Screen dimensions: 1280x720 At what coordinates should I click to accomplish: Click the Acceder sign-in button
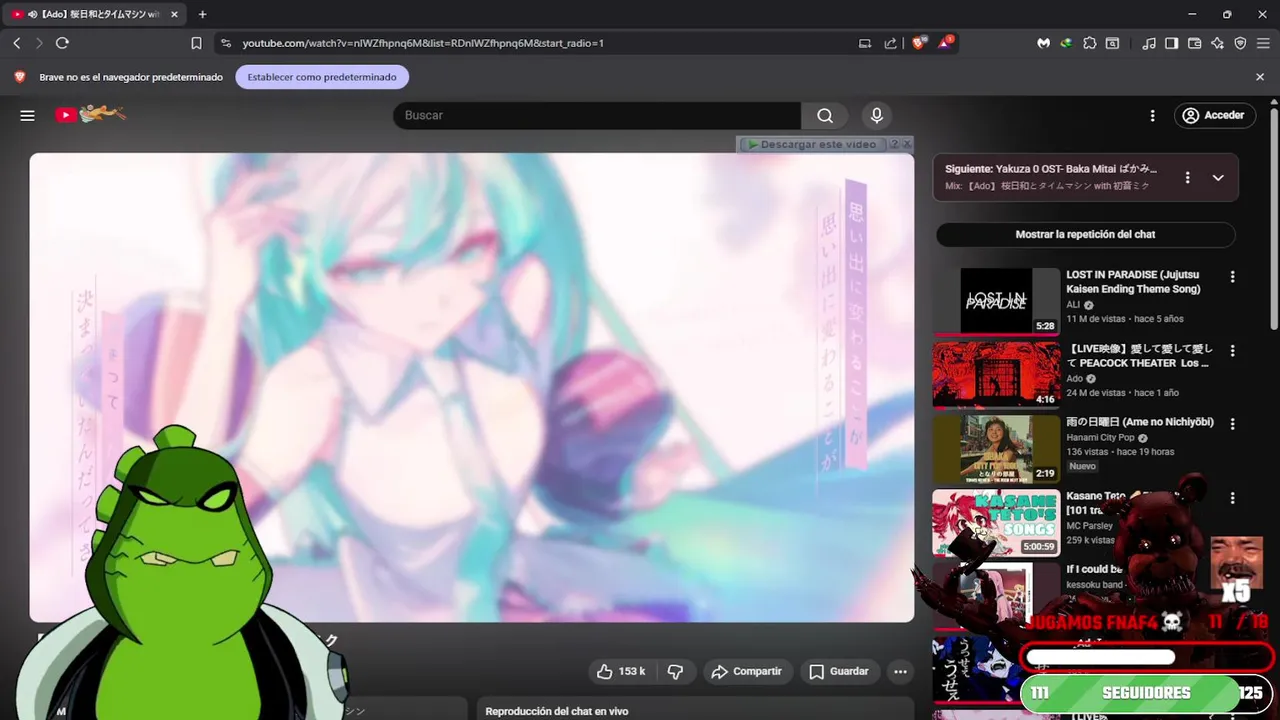click(1215, 115)
